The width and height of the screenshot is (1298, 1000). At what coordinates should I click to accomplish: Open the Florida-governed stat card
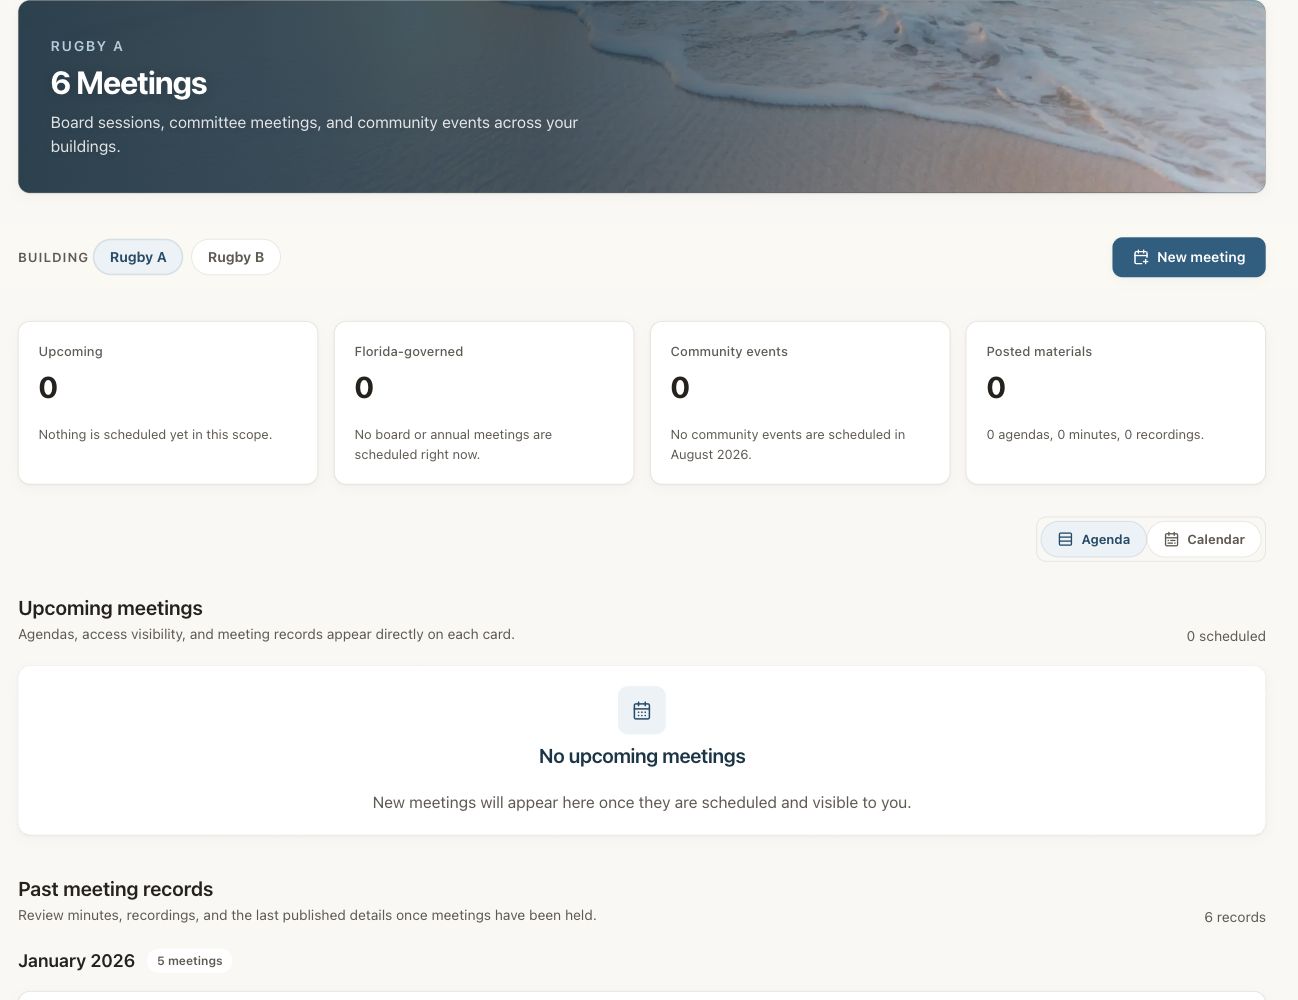pos(484,402)
